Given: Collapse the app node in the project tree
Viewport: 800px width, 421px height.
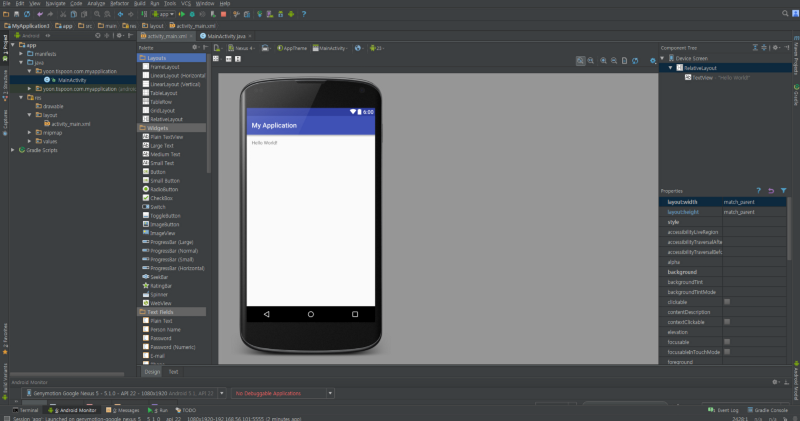Looking at the screenshot, I should pos(13,45).
